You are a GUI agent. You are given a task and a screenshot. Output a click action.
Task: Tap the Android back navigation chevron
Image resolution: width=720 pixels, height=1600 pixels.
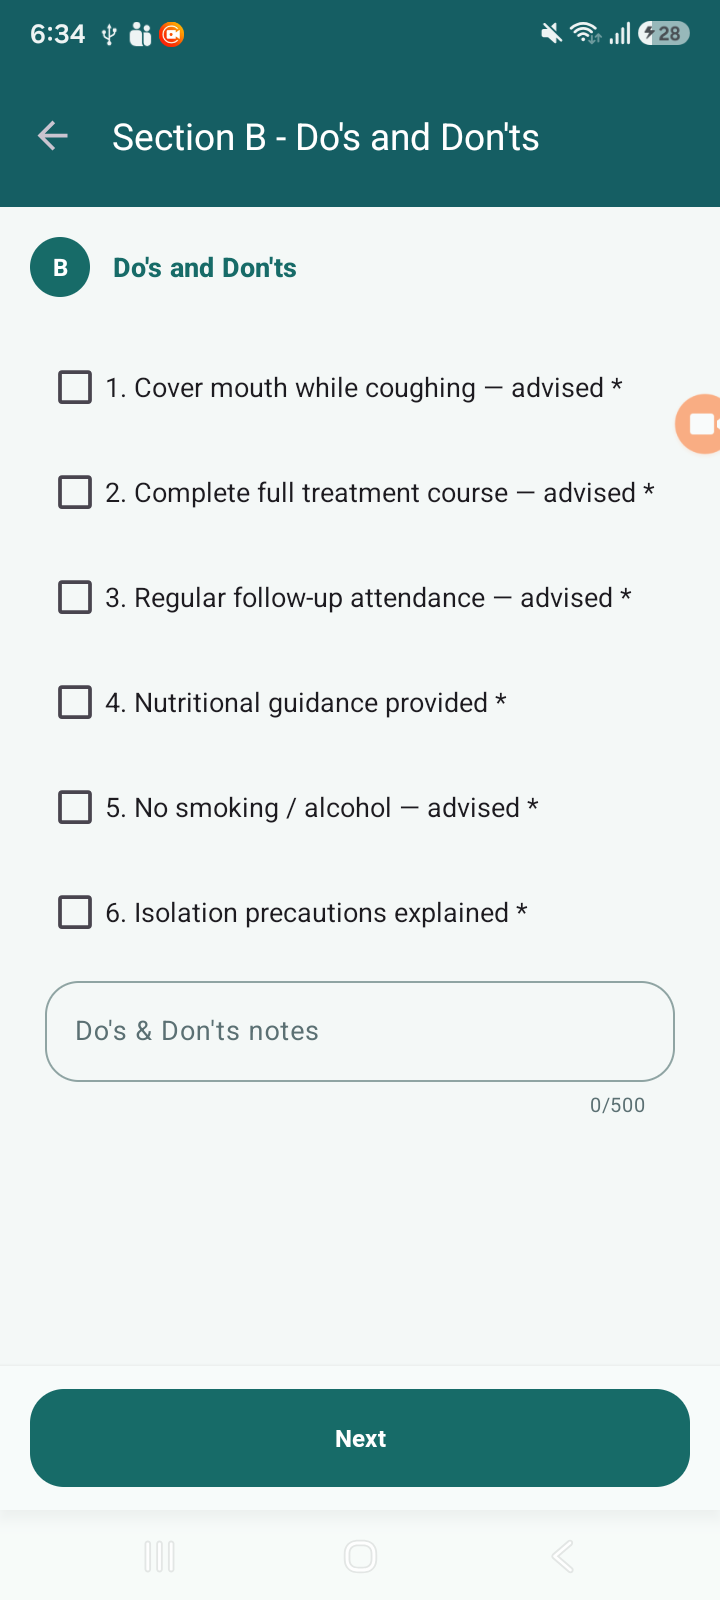562,1556
